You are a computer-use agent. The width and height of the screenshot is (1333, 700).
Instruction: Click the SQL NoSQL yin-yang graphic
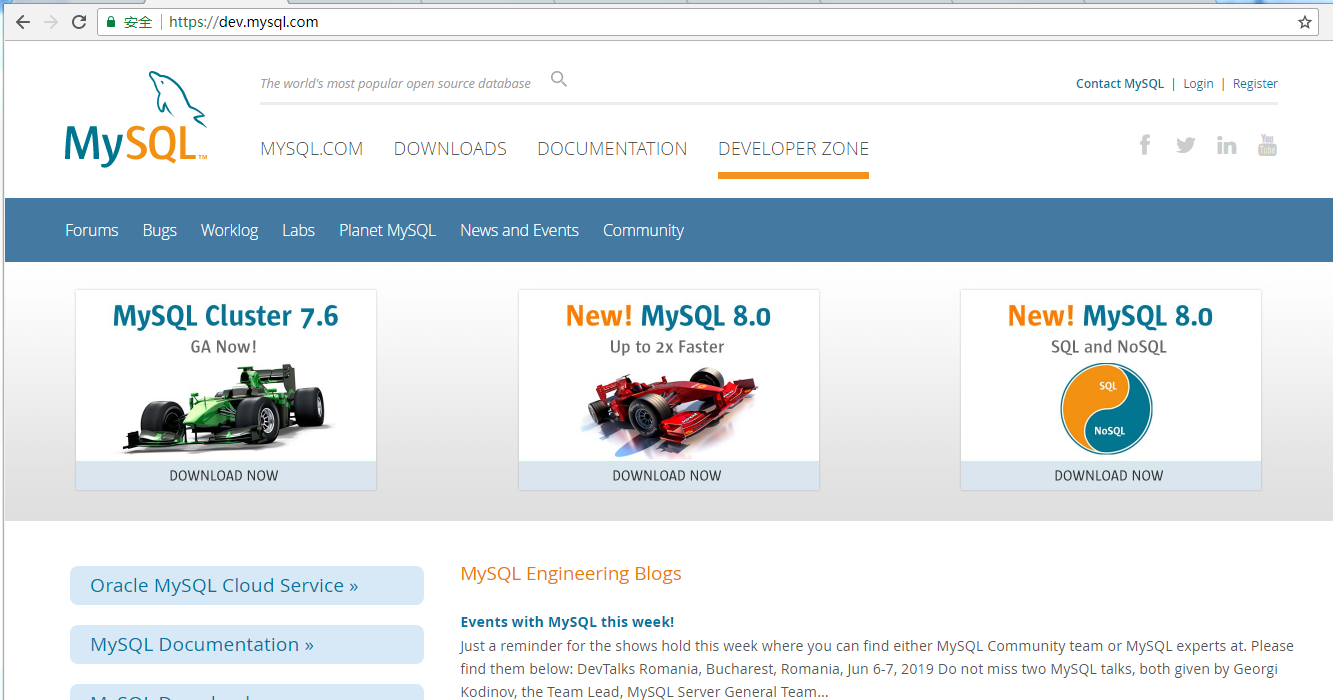point(1106,408)
